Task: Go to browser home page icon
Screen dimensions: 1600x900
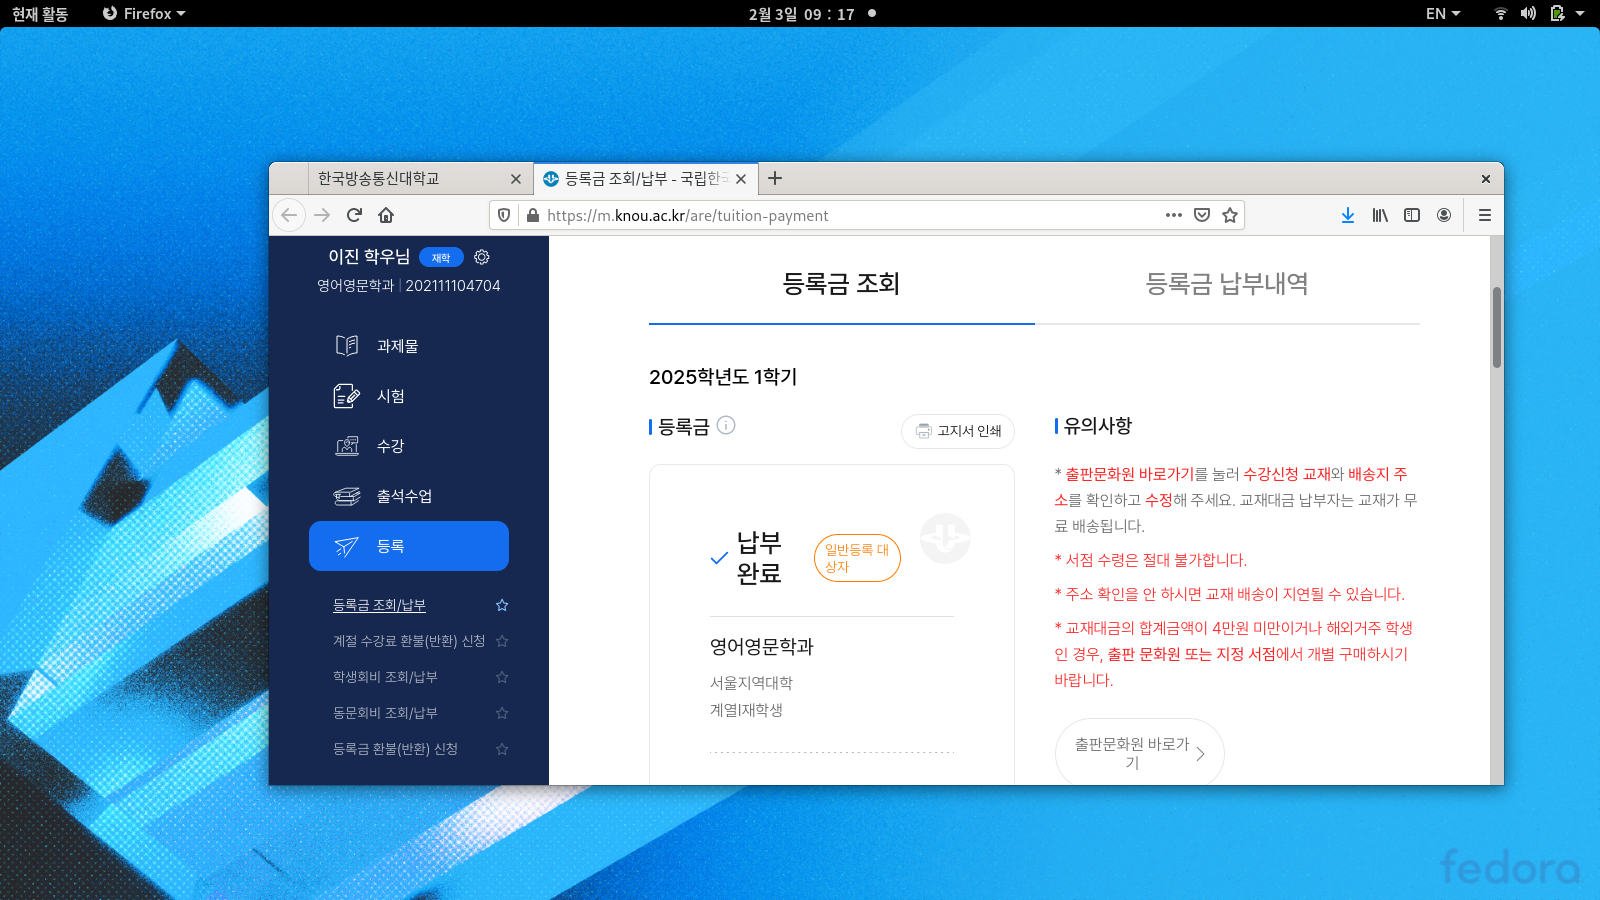Action: point(386,215)
